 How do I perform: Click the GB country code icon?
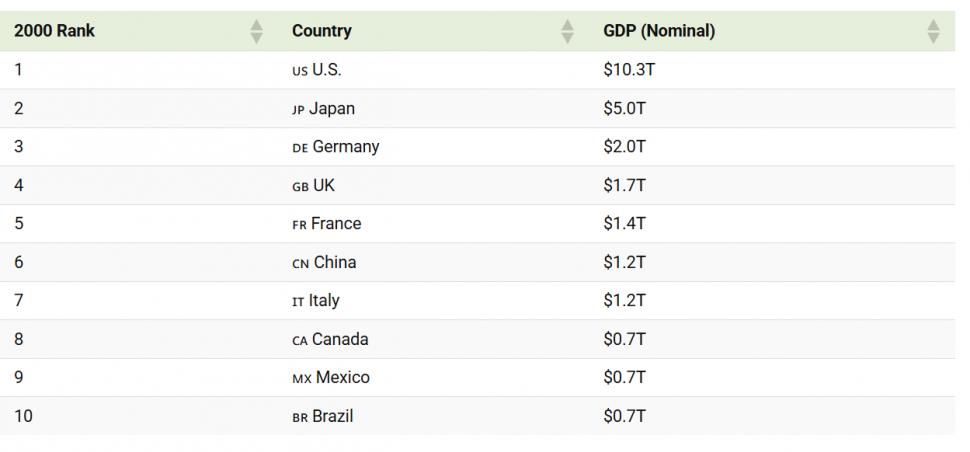300,187
